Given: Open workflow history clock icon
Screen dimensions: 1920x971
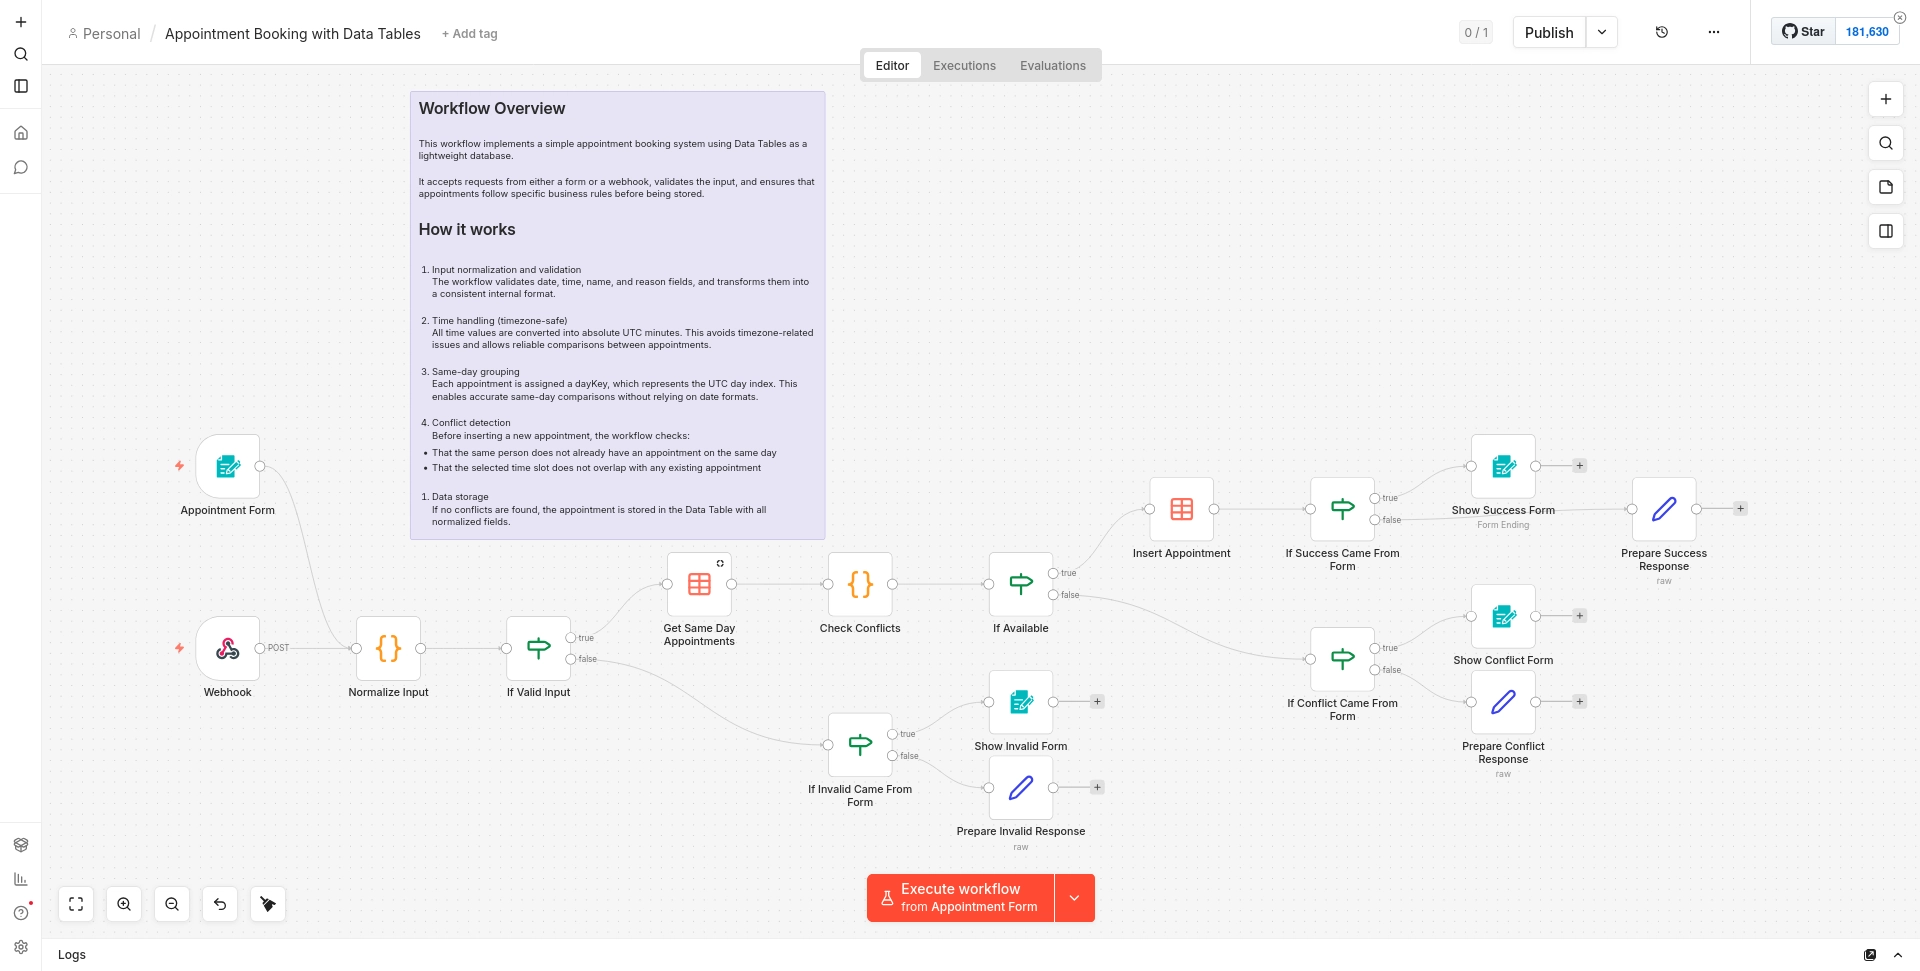Looking at the screenshot, I should coord(1662,32).
